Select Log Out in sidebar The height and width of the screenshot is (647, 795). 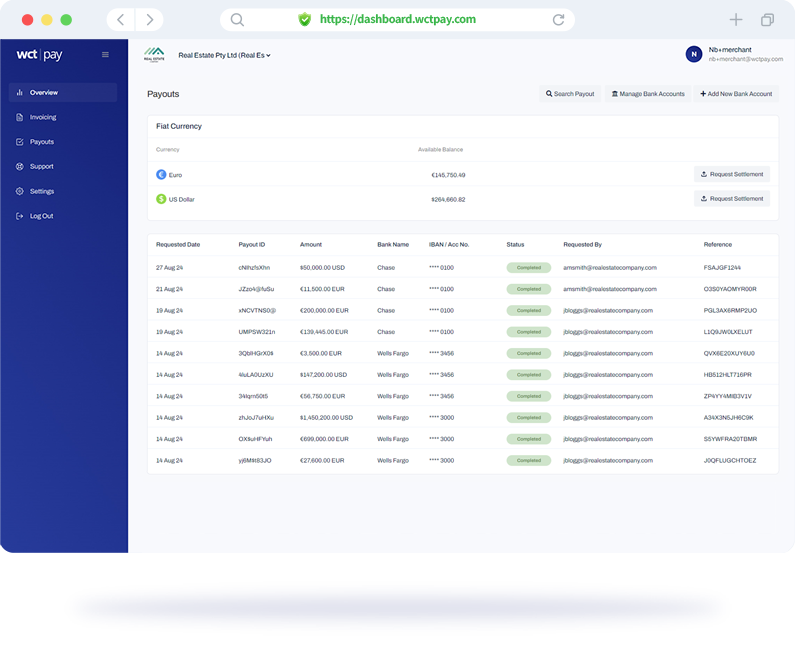tap(42, 216)
